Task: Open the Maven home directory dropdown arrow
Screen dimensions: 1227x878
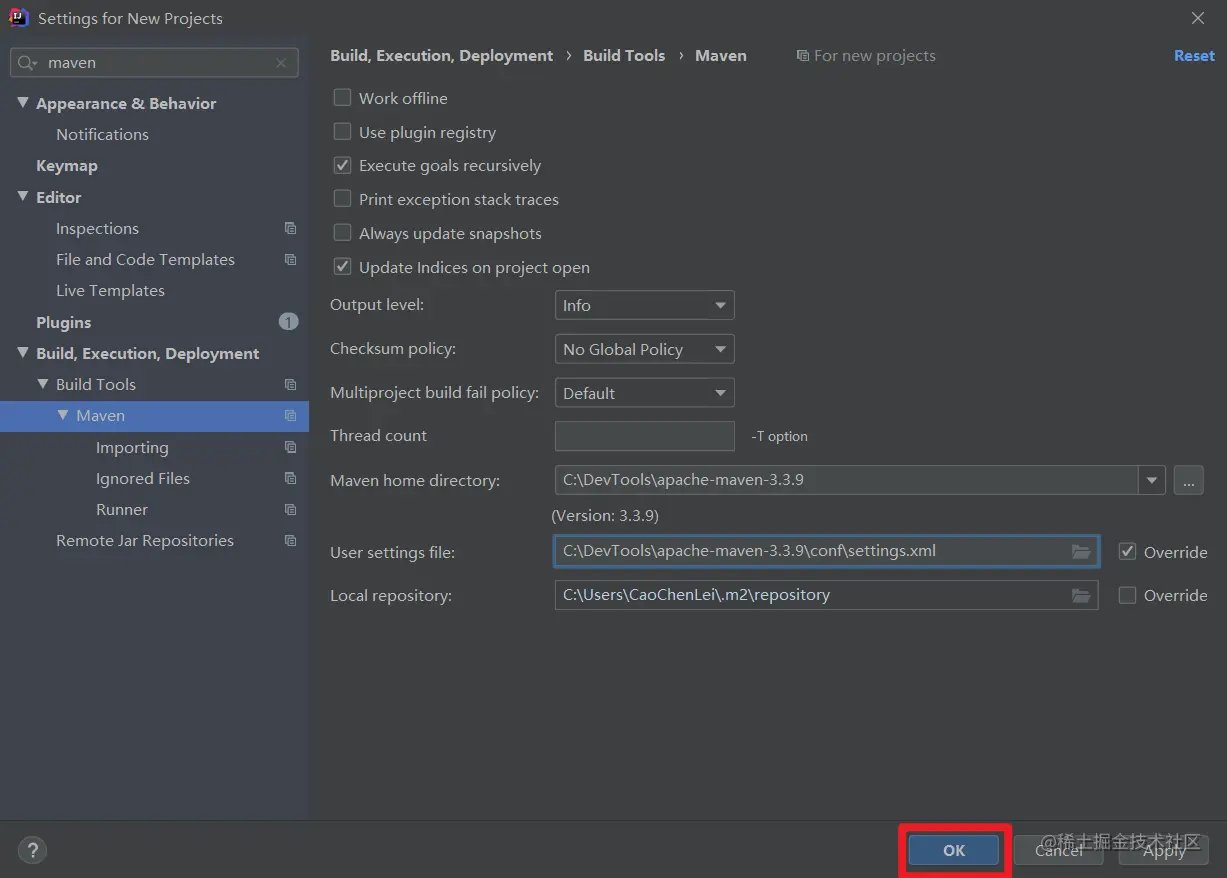Action: click(x=1152, y=480)
